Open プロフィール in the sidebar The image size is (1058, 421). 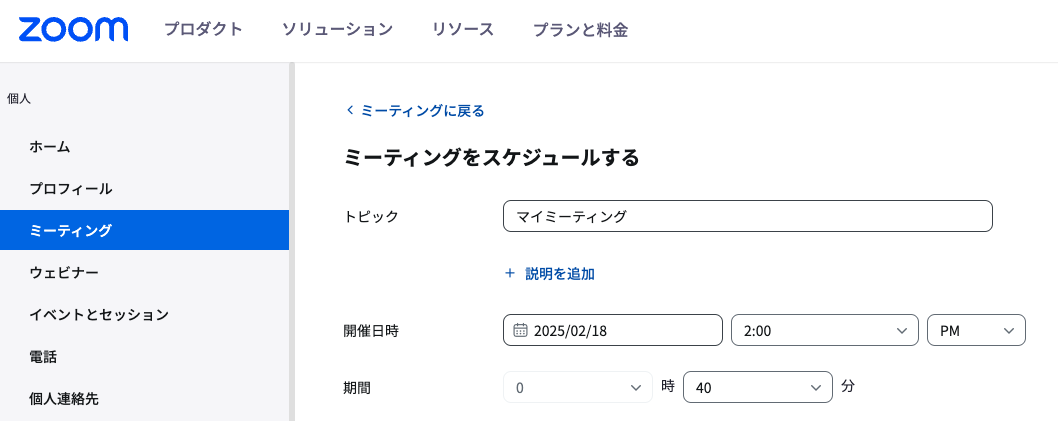click(x=70, y=189)
